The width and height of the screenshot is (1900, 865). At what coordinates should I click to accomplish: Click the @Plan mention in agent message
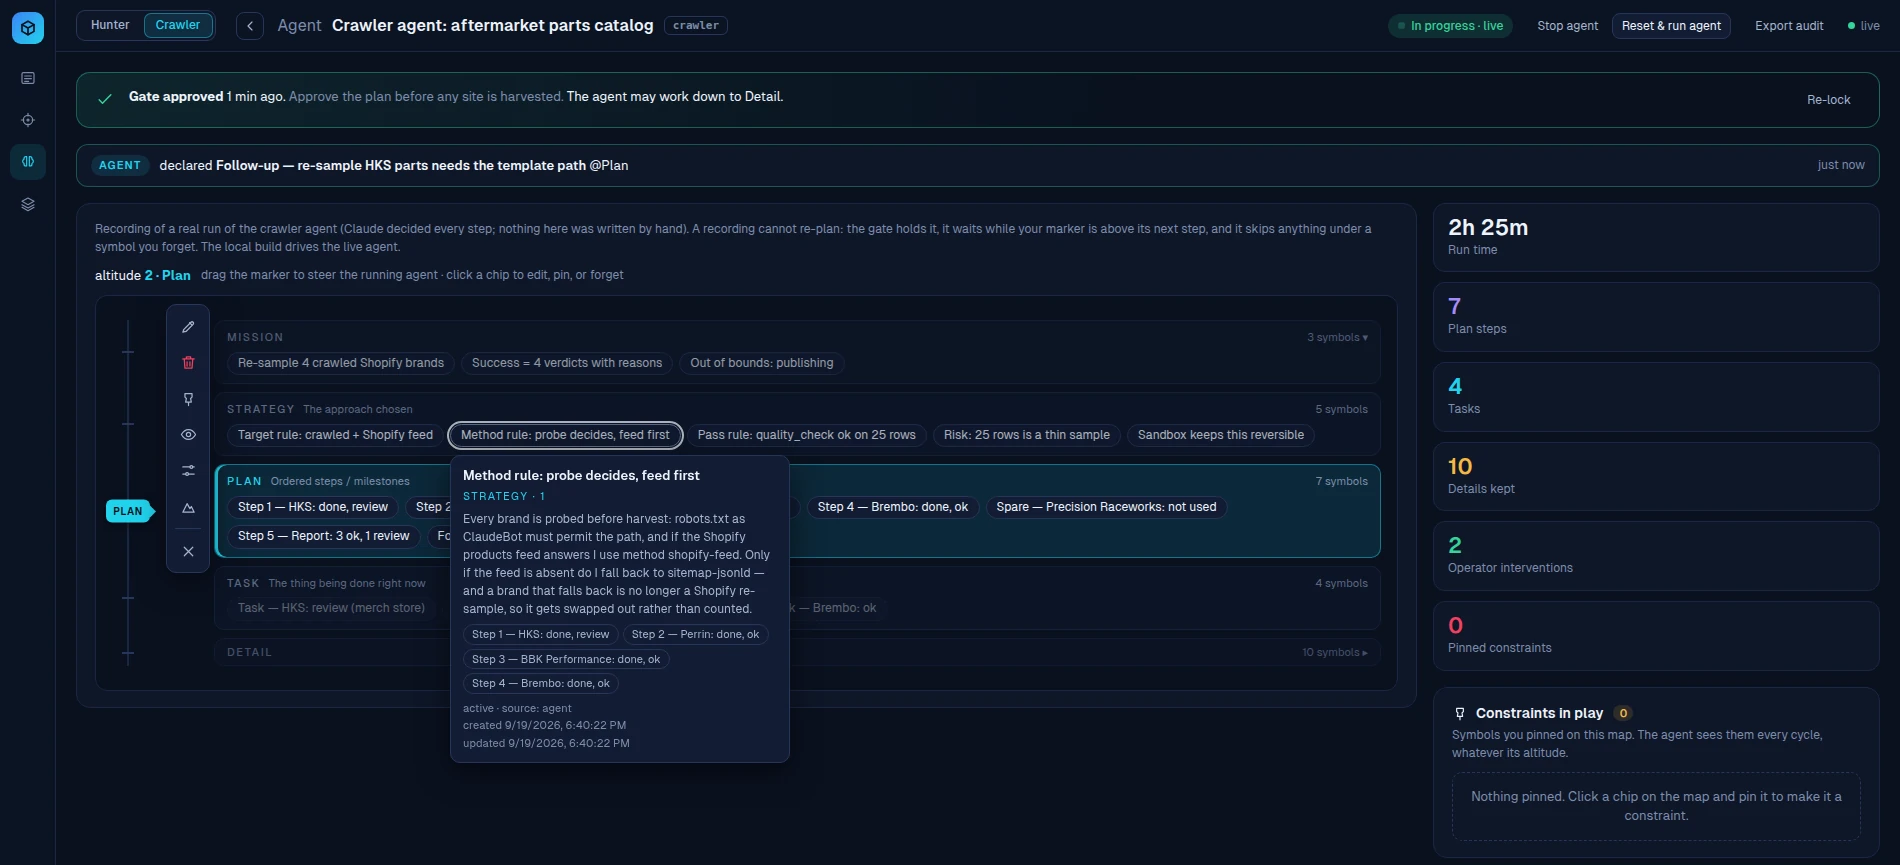pos(609,165)
